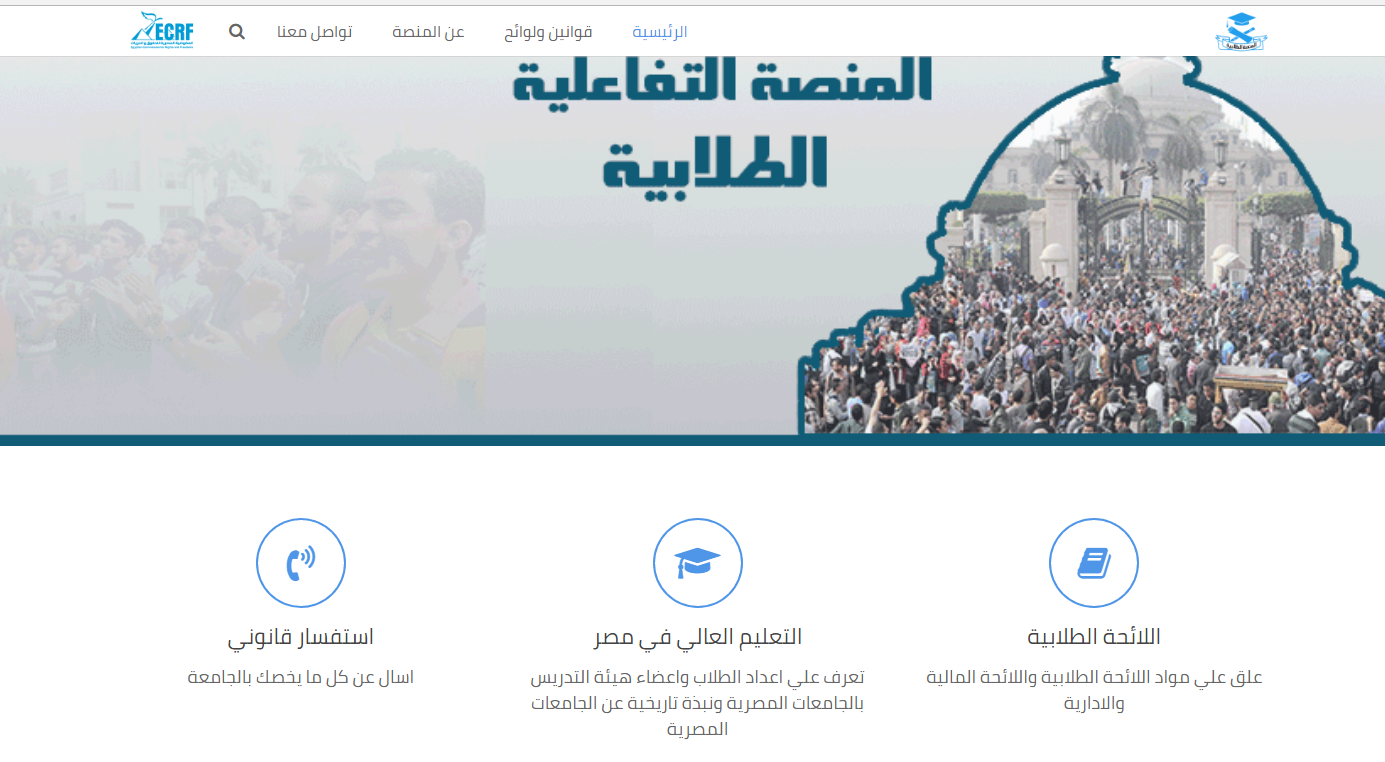
Task: Follow the التعليم العالي في مصر heading
Action: (697, 637)
